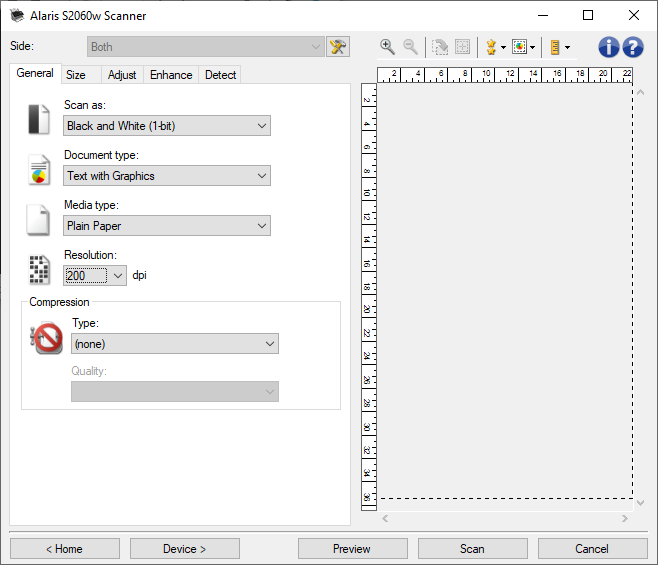The image size is (658, 565).
Task: Click the preview scroll left arrow
Action: (385, 518)
